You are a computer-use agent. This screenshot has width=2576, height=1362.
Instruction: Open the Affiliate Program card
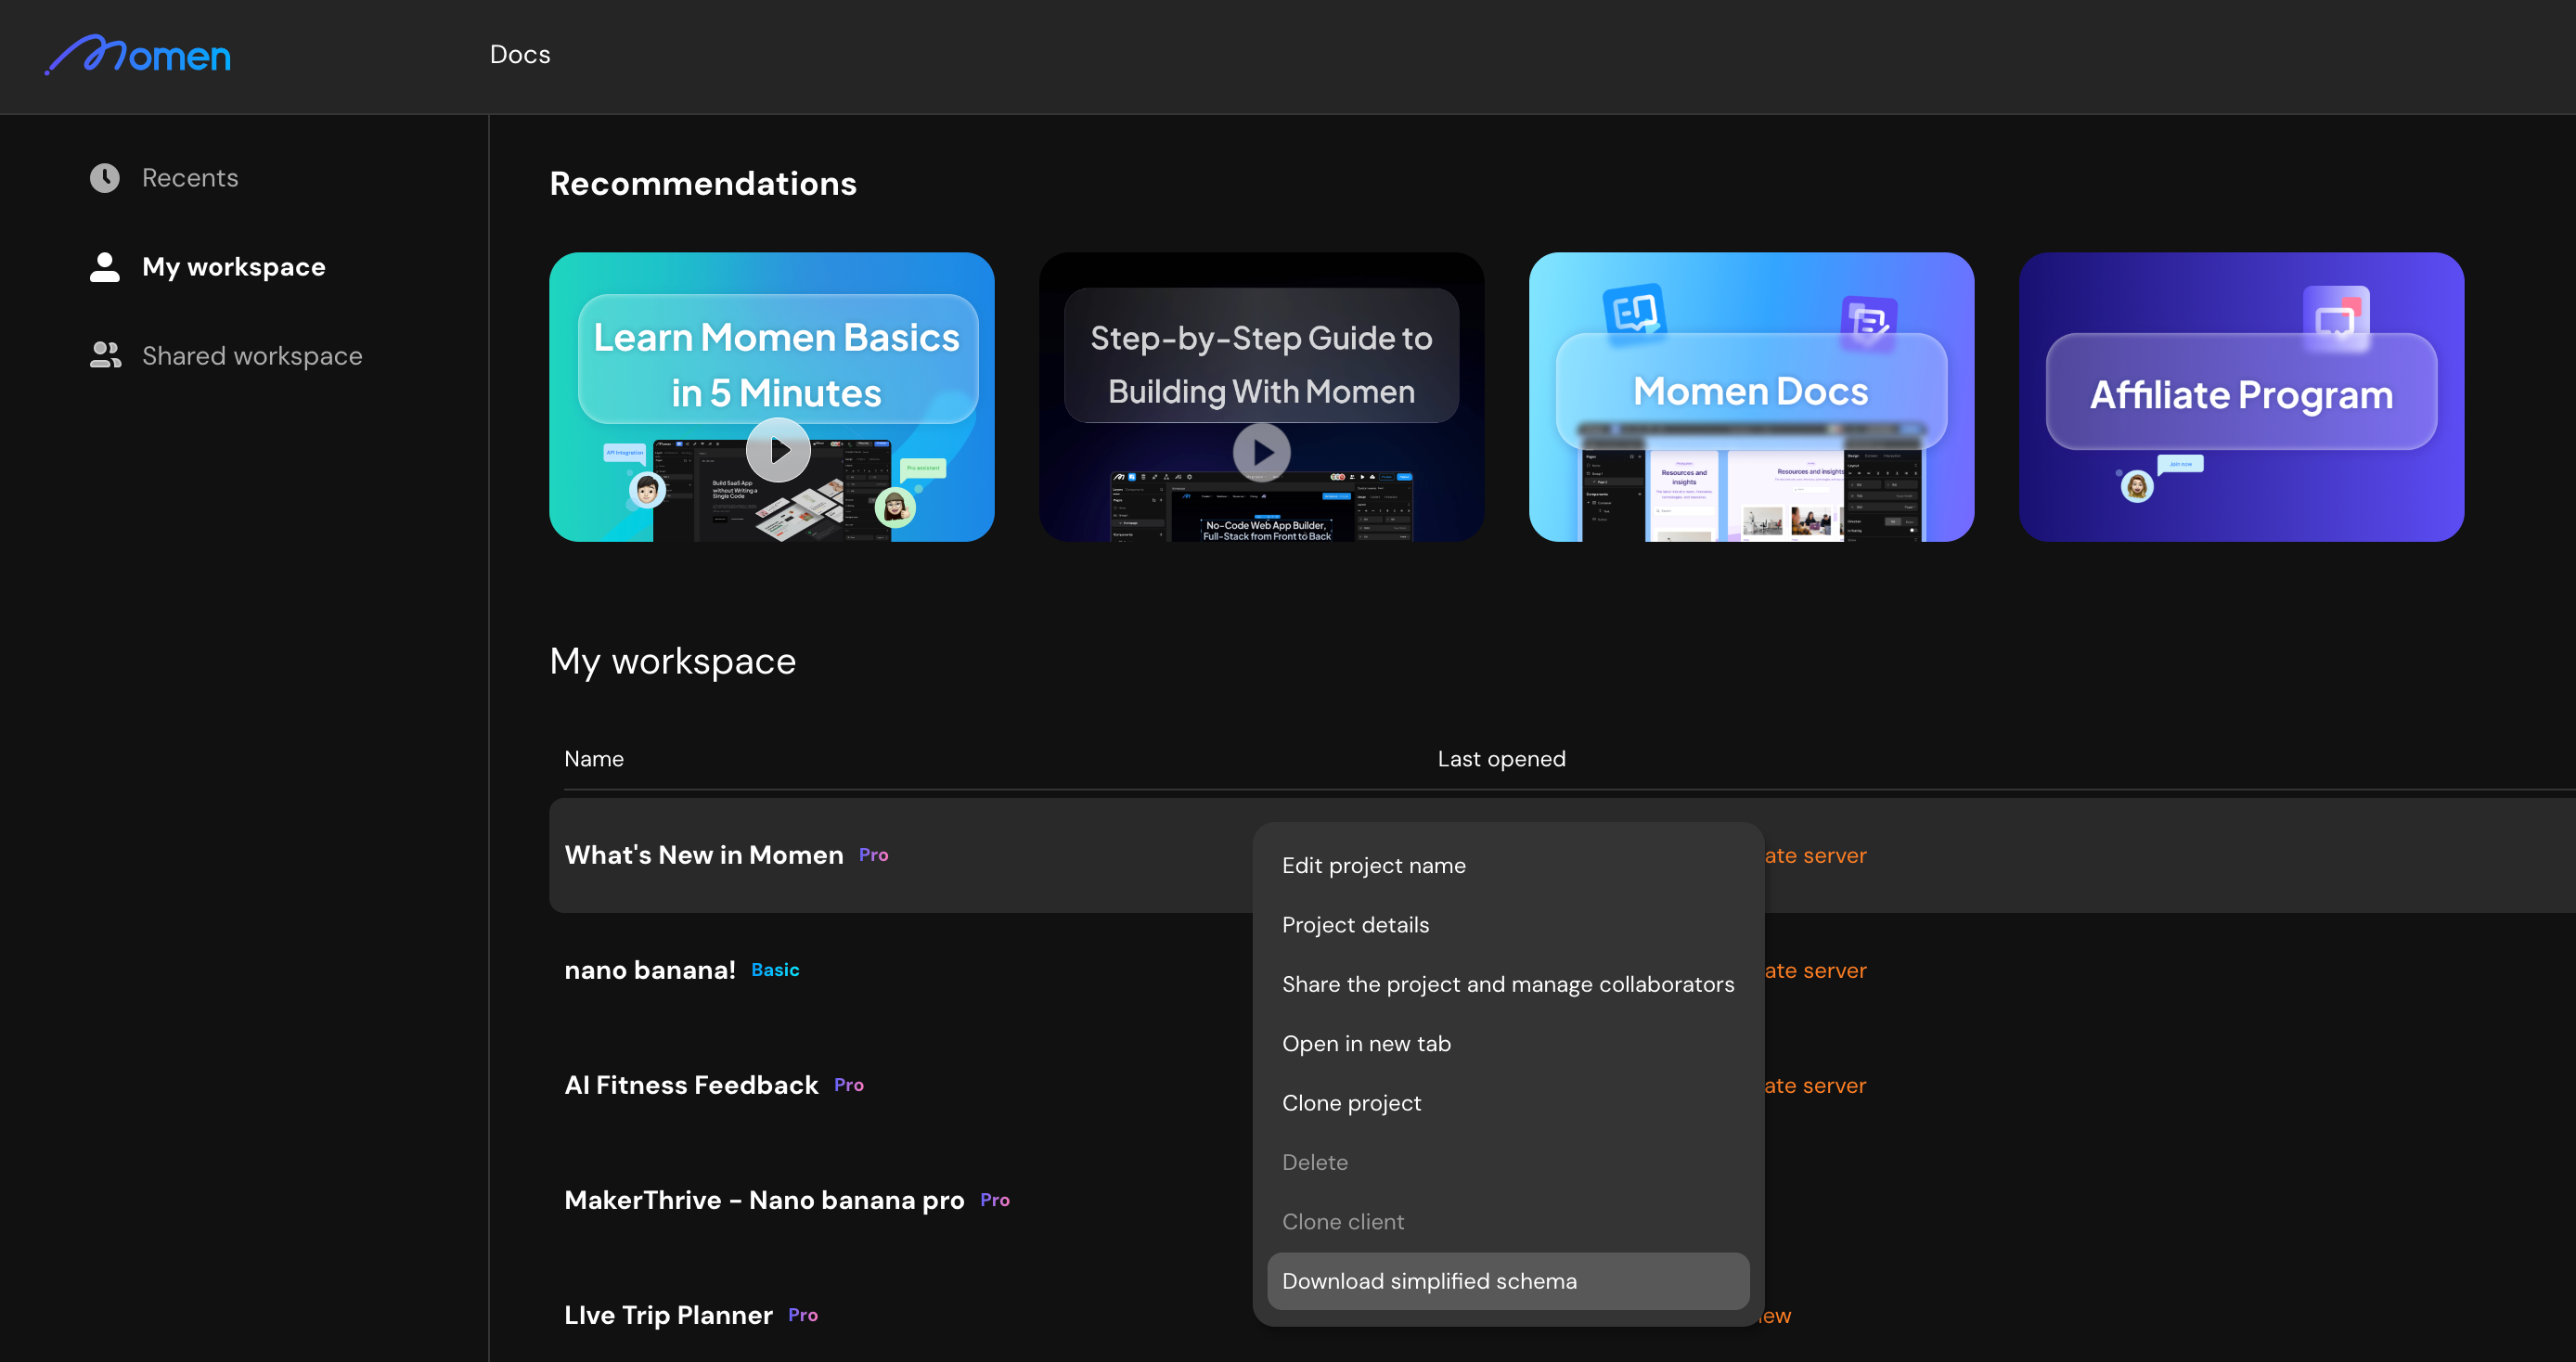tap(2240, 396)
